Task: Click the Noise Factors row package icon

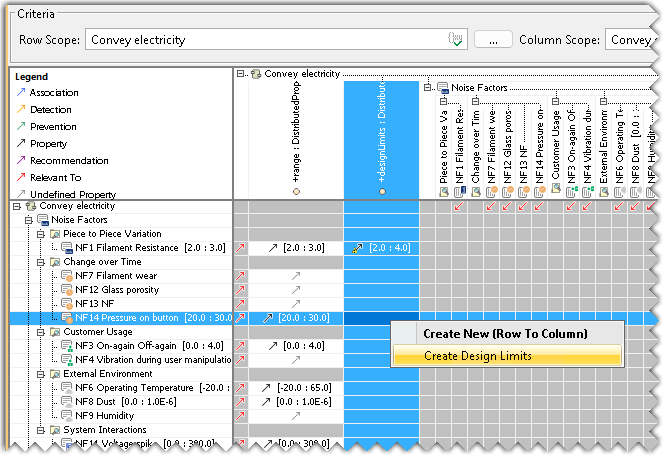Action: (43, 220)
